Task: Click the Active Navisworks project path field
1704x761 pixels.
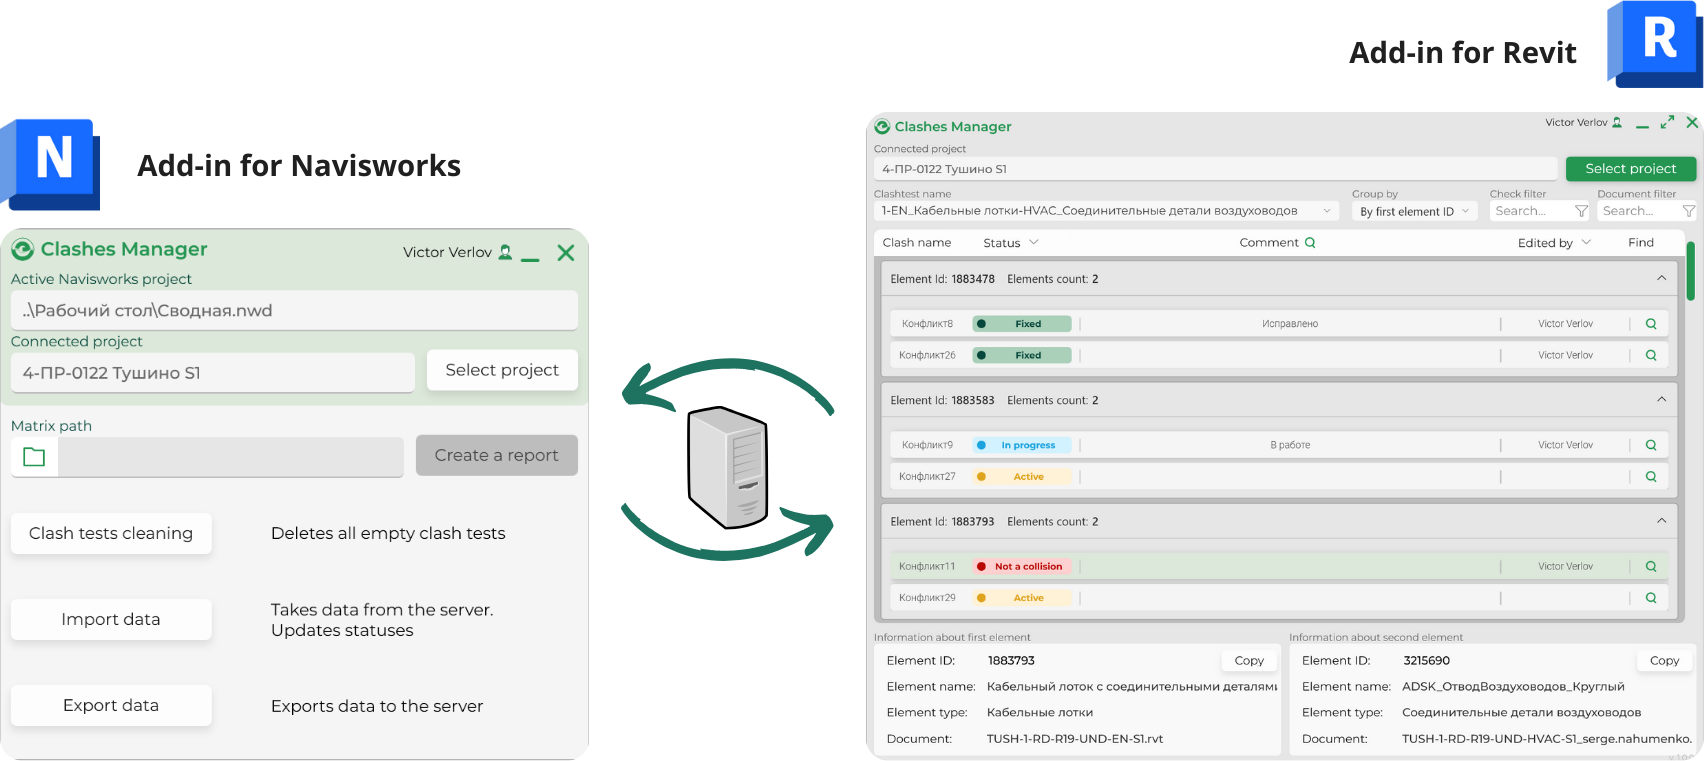Action: tap(294, 310)
